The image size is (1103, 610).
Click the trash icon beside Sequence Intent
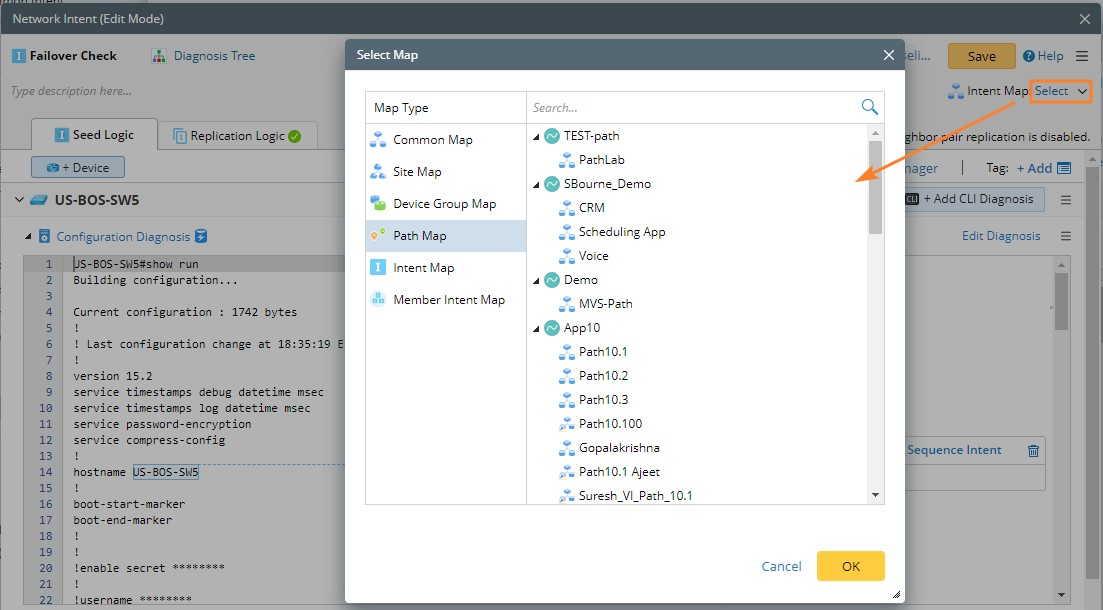[1033, 450]
